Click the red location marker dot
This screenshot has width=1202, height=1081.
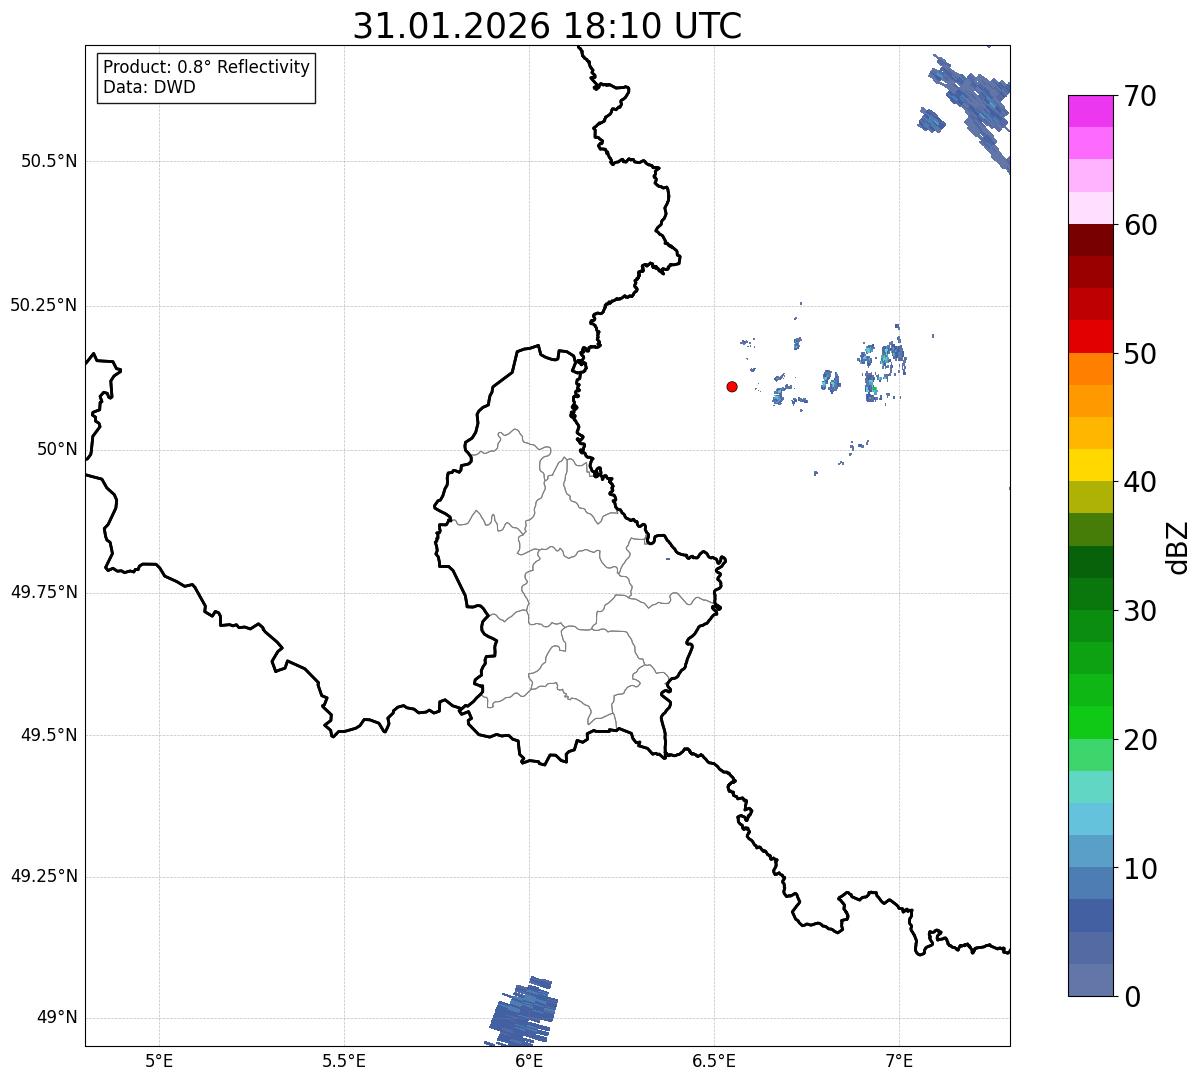tap(732, 386)
